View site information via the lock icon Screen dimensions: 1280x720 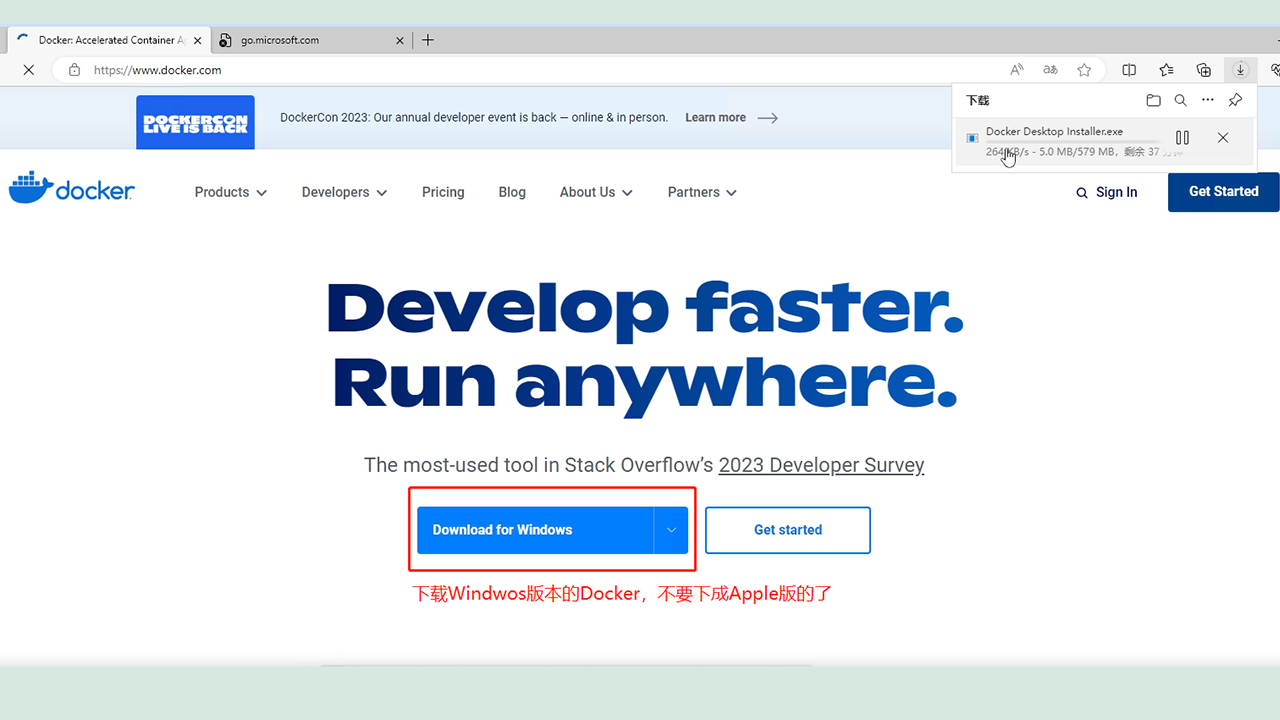[x=74, y=70]
